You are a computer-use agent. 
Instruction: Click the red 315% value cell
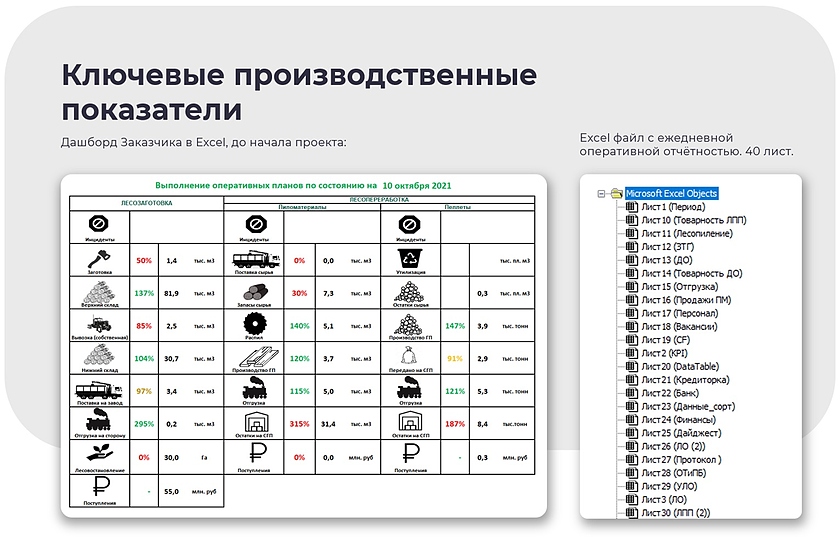[x=299, y=424]
